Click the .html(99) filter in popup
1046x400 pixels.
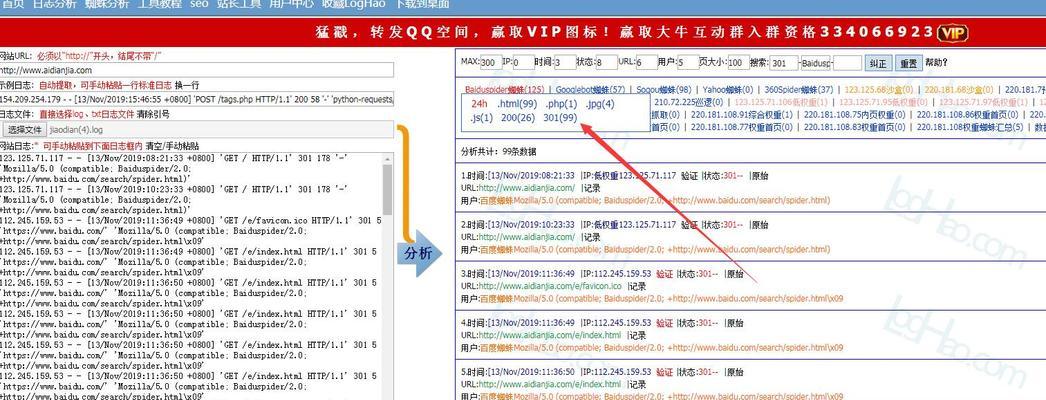tap(517, 104)
